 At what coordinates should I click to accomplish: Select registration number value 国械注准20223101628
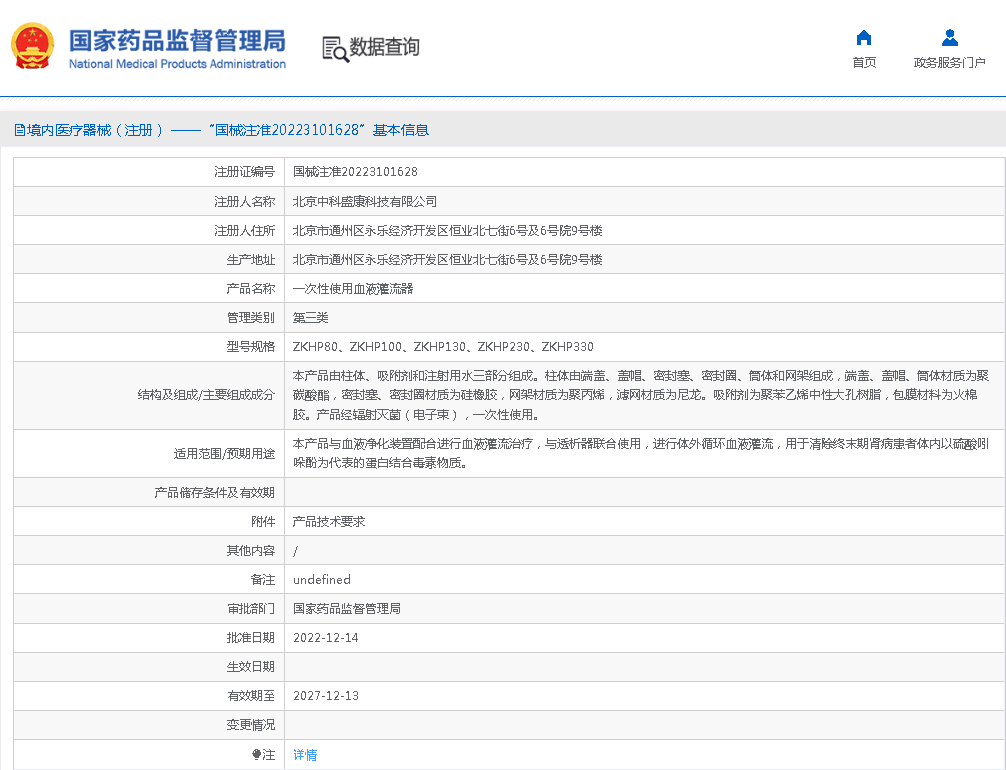pos(355,172)
